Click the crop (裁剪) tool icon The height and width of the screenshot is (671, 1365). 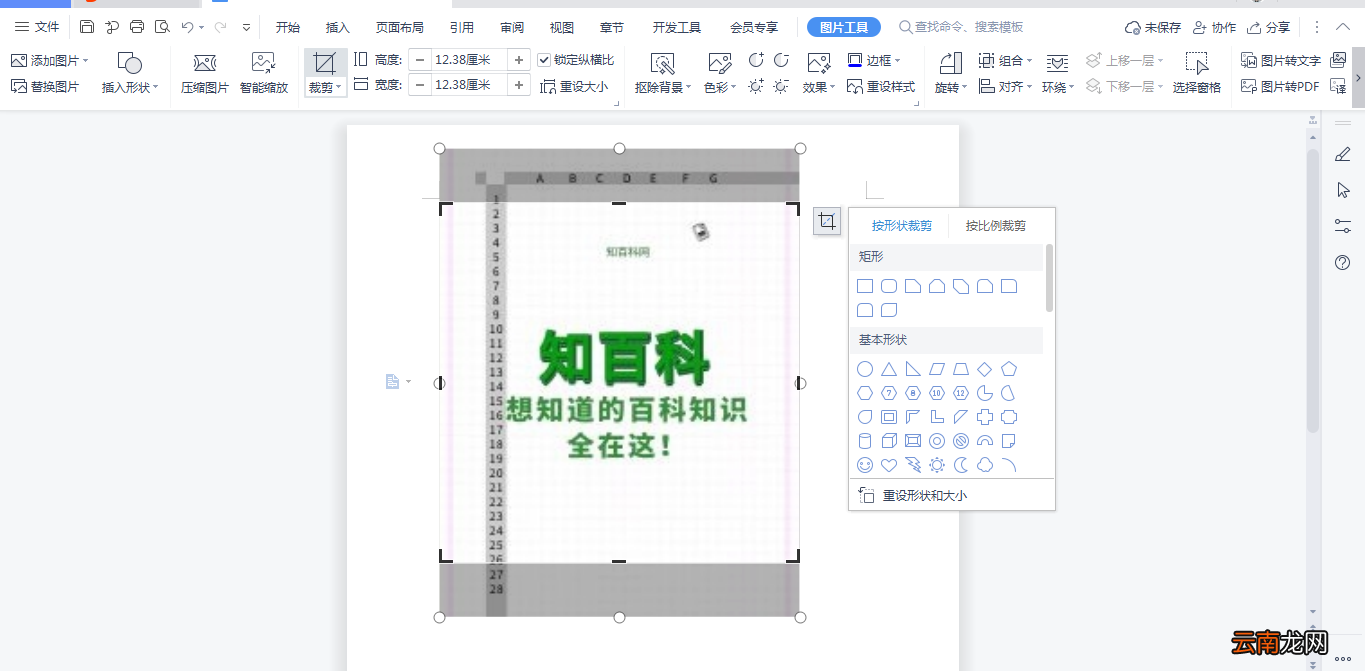(x=325, y=63)
